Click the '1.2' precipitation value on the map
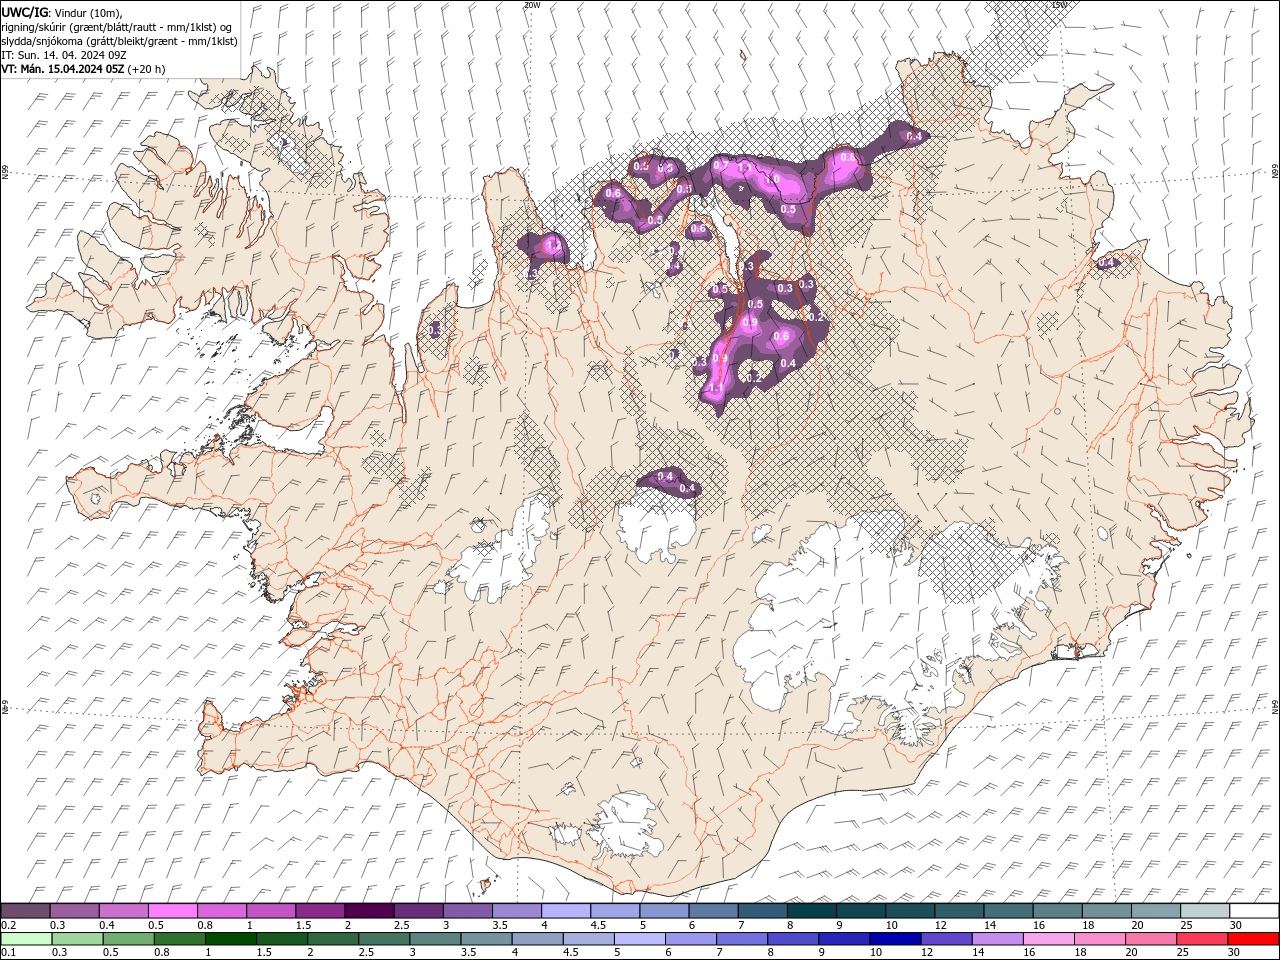This screenshot has height=960, width=1280. coord(554,245)
